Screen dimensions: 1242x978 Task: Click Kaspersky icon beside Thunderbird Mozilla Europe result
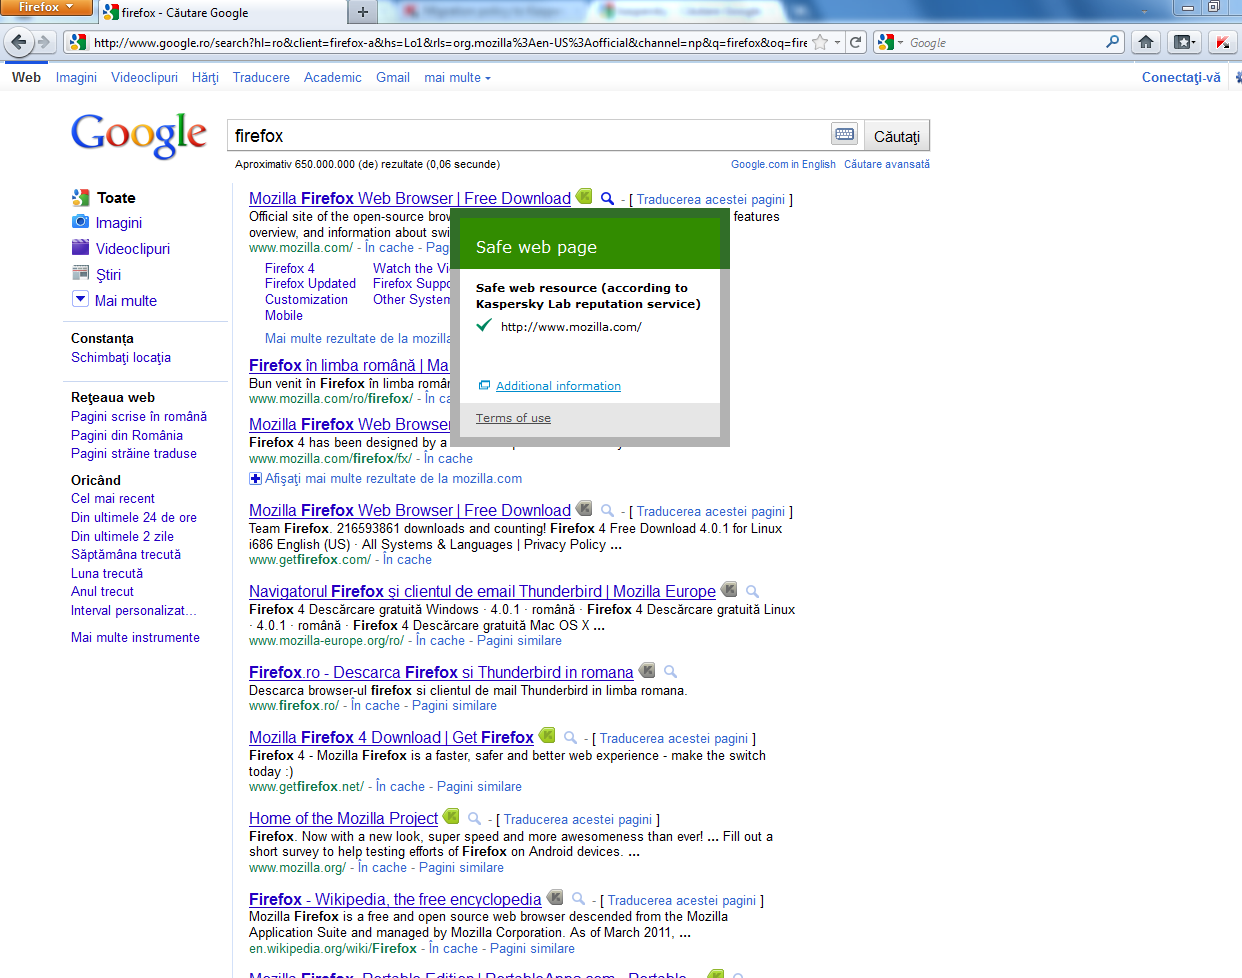729,590
